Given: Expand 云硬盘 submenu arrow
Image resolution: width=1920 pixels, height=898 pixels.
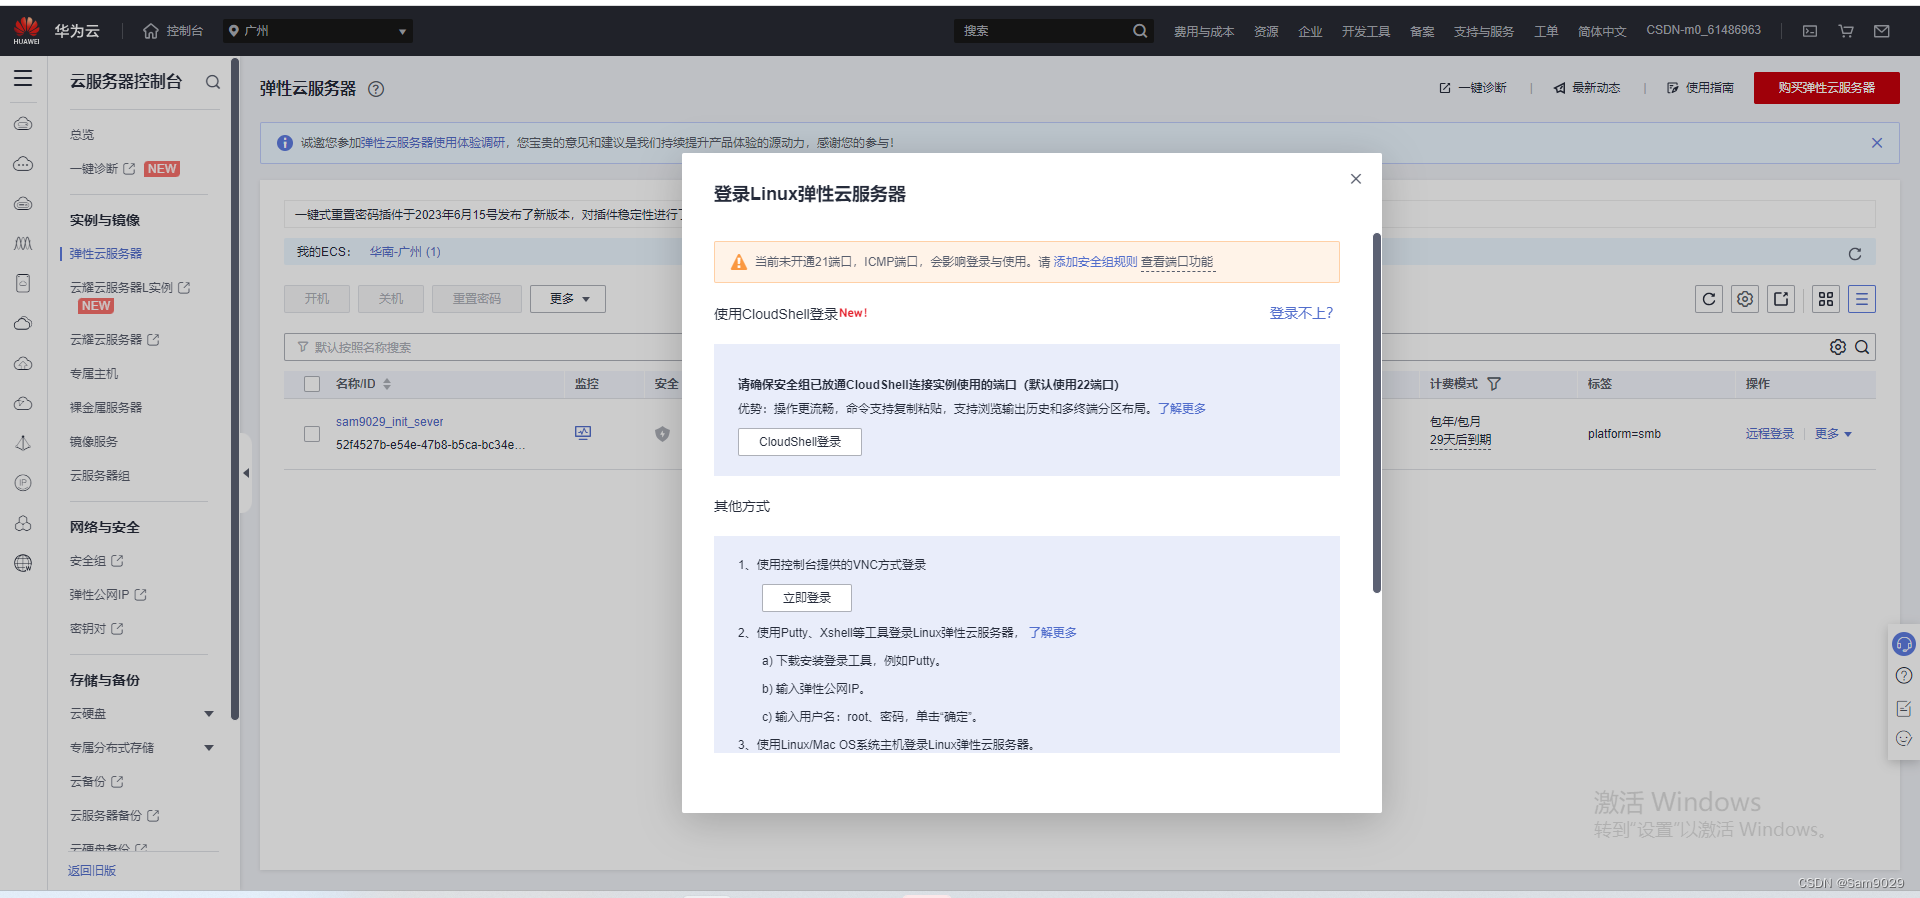Looking at the screenshot, I should (209, 714).
